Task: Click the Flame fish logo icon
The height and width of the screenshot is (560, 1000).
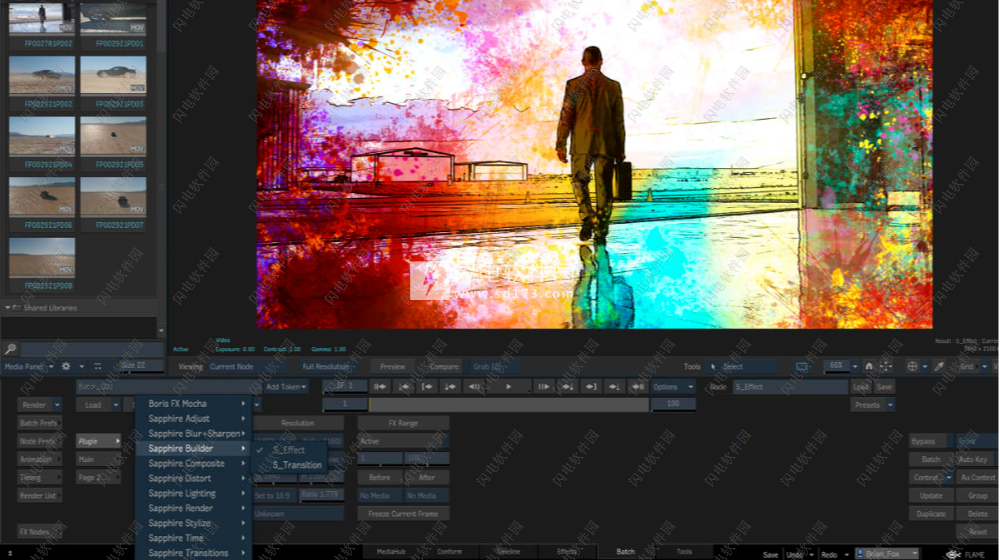Action: coord(953,554)
